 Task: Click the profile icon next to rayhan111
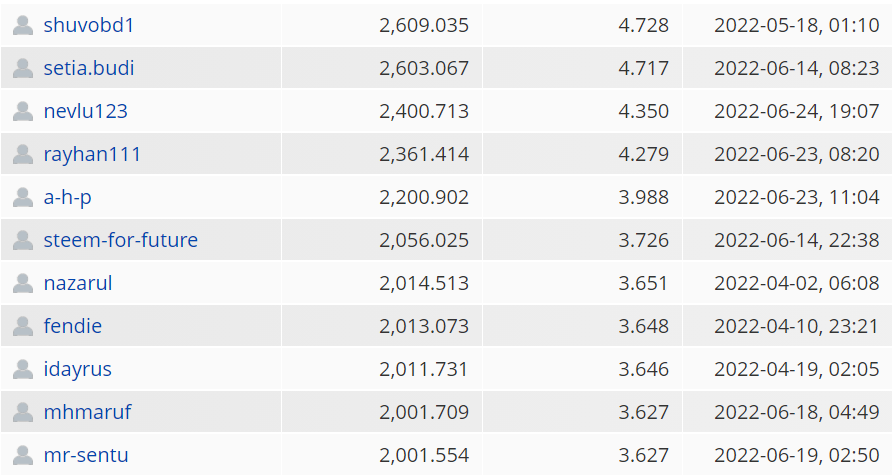click(23, 154)
